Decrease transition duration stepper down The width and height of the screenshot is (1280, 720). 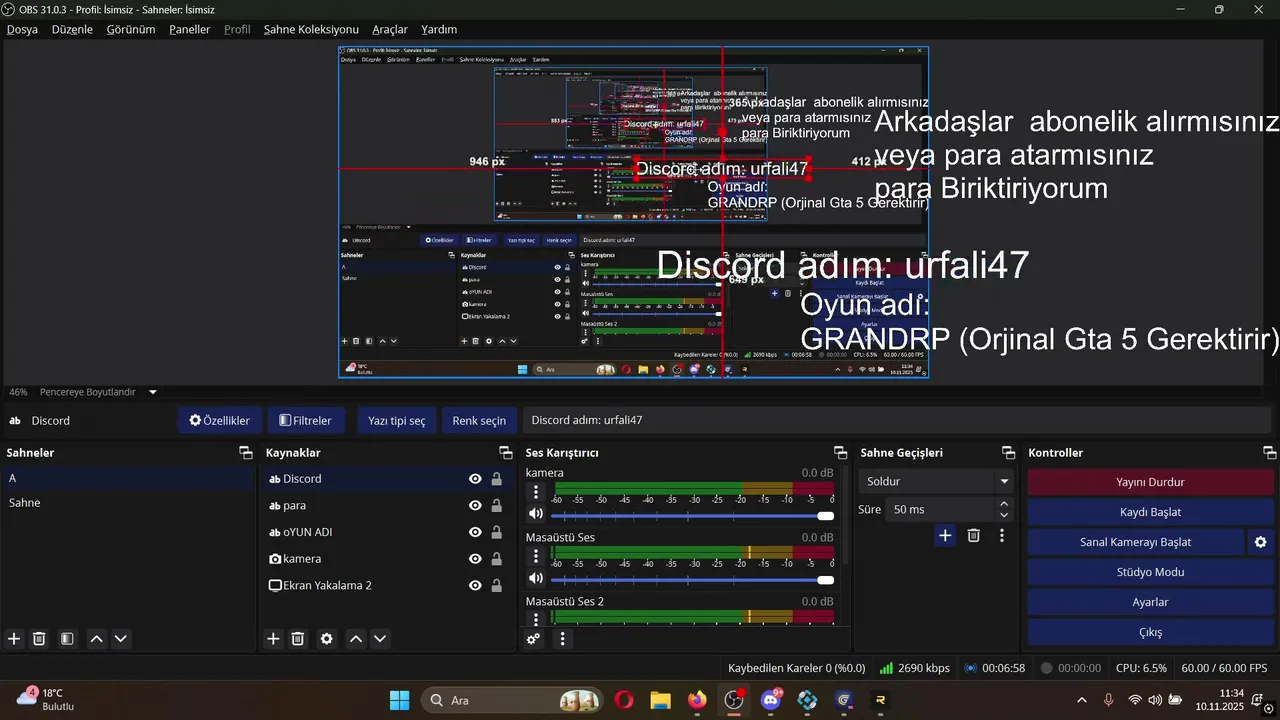pyautogui.click(x=1004, y=515)
